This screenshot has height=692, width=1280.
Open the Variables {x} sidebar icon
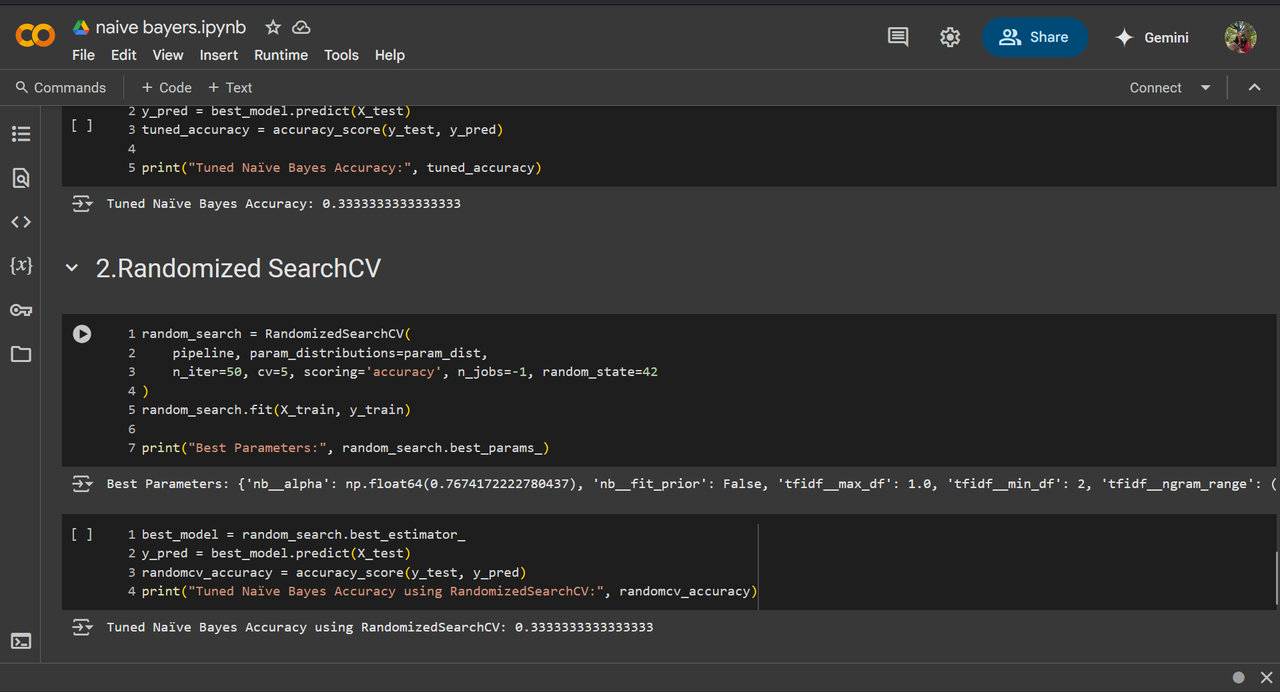click(21, 266)
